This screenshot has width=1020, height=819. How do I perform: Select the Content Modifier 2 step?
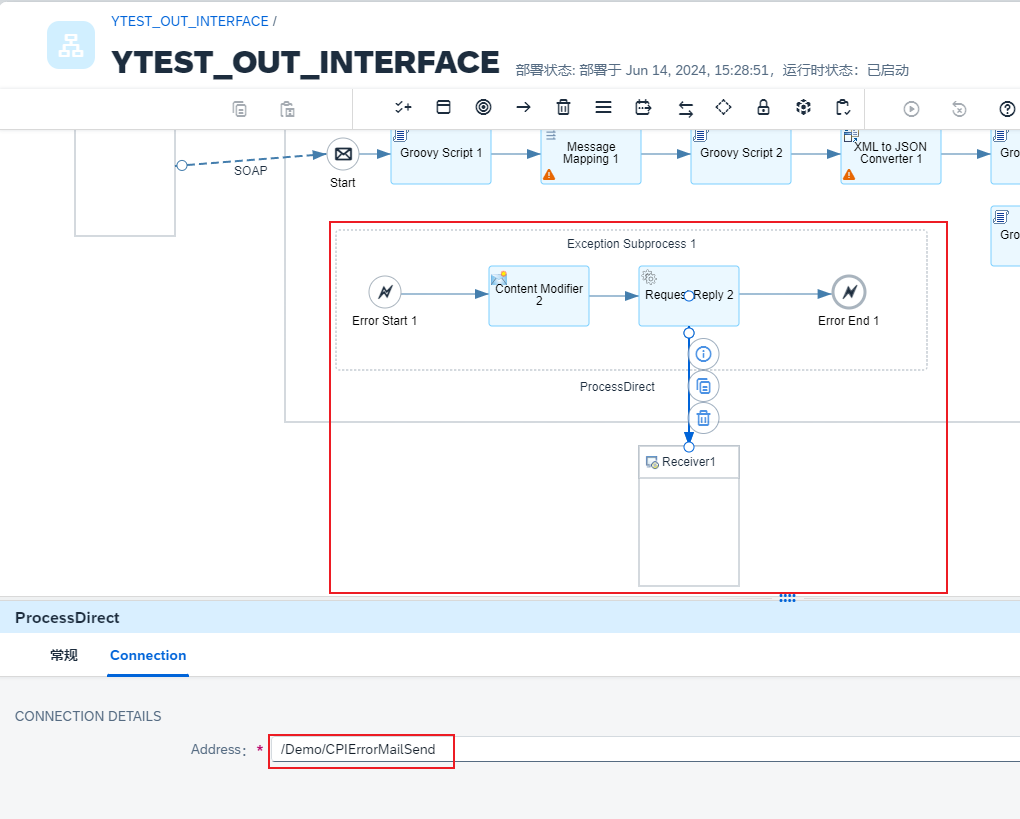[539, 295]
